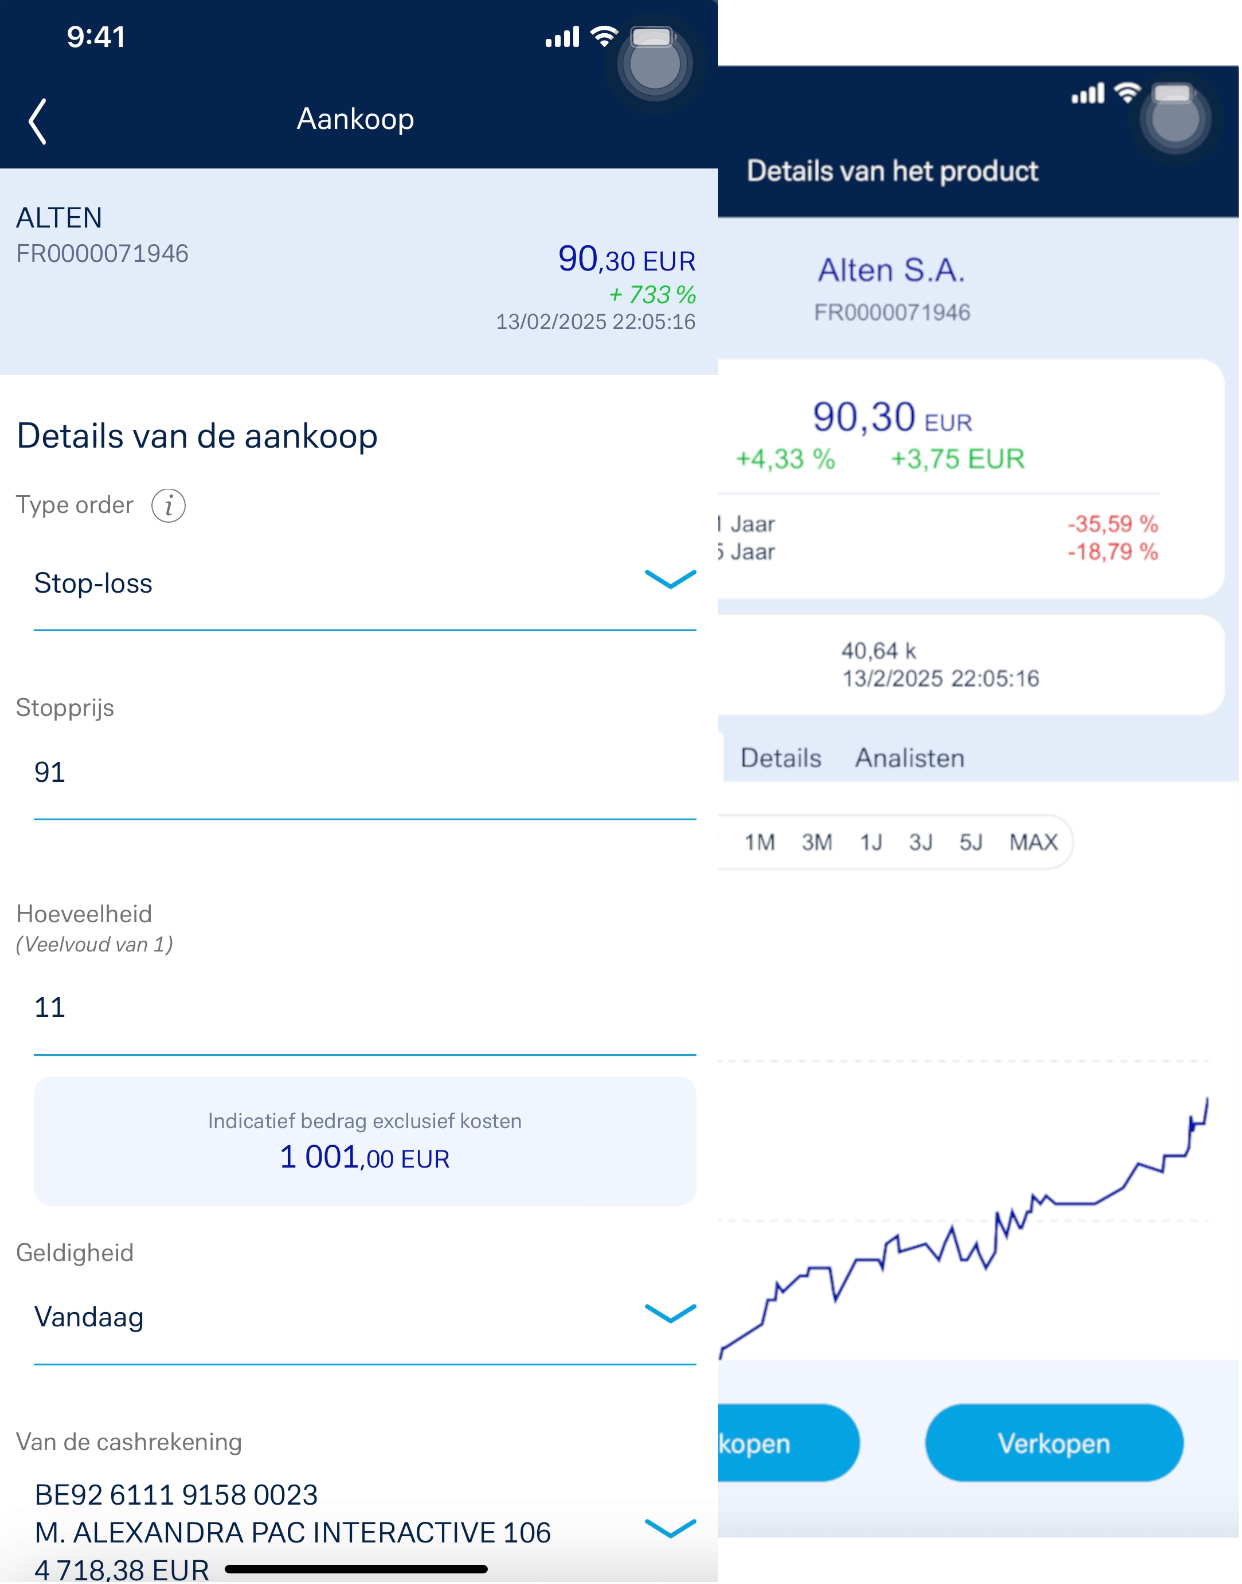
Task: Select the MAX chart period
Action: [x=1033, y=842]
